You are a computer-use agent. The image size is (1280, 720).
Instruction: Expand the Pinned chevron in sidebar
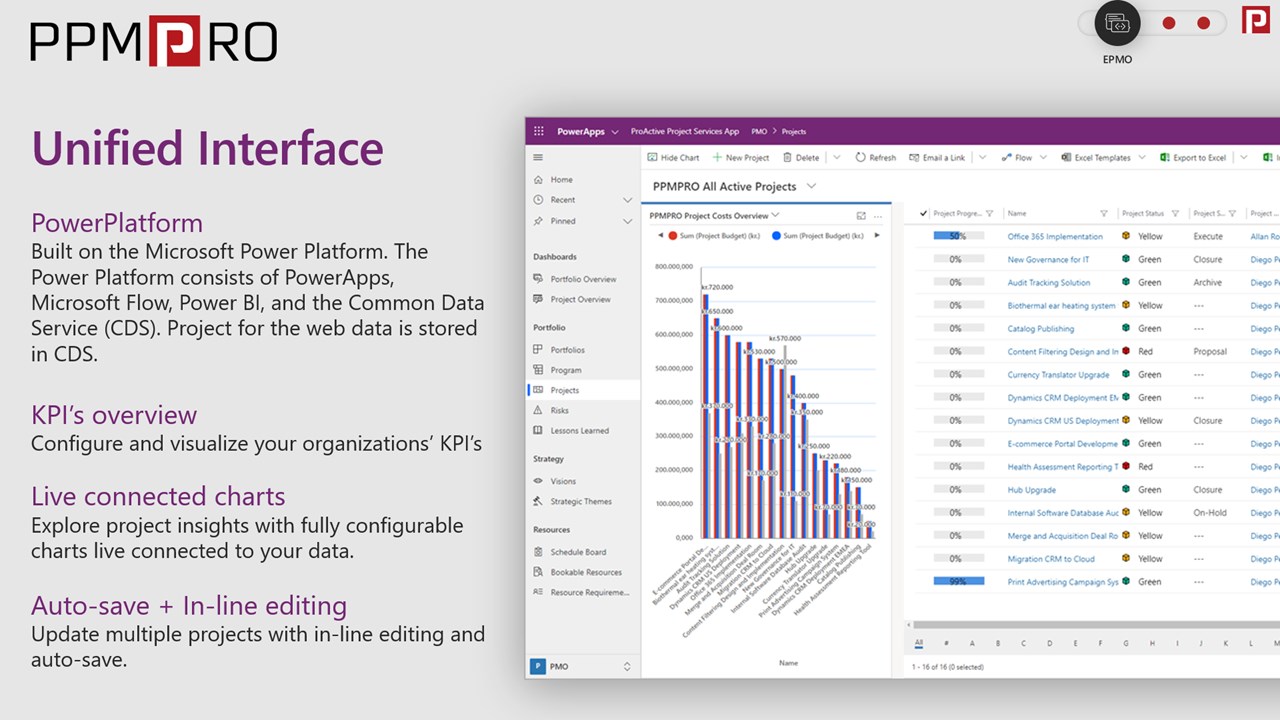coord(627,221)
